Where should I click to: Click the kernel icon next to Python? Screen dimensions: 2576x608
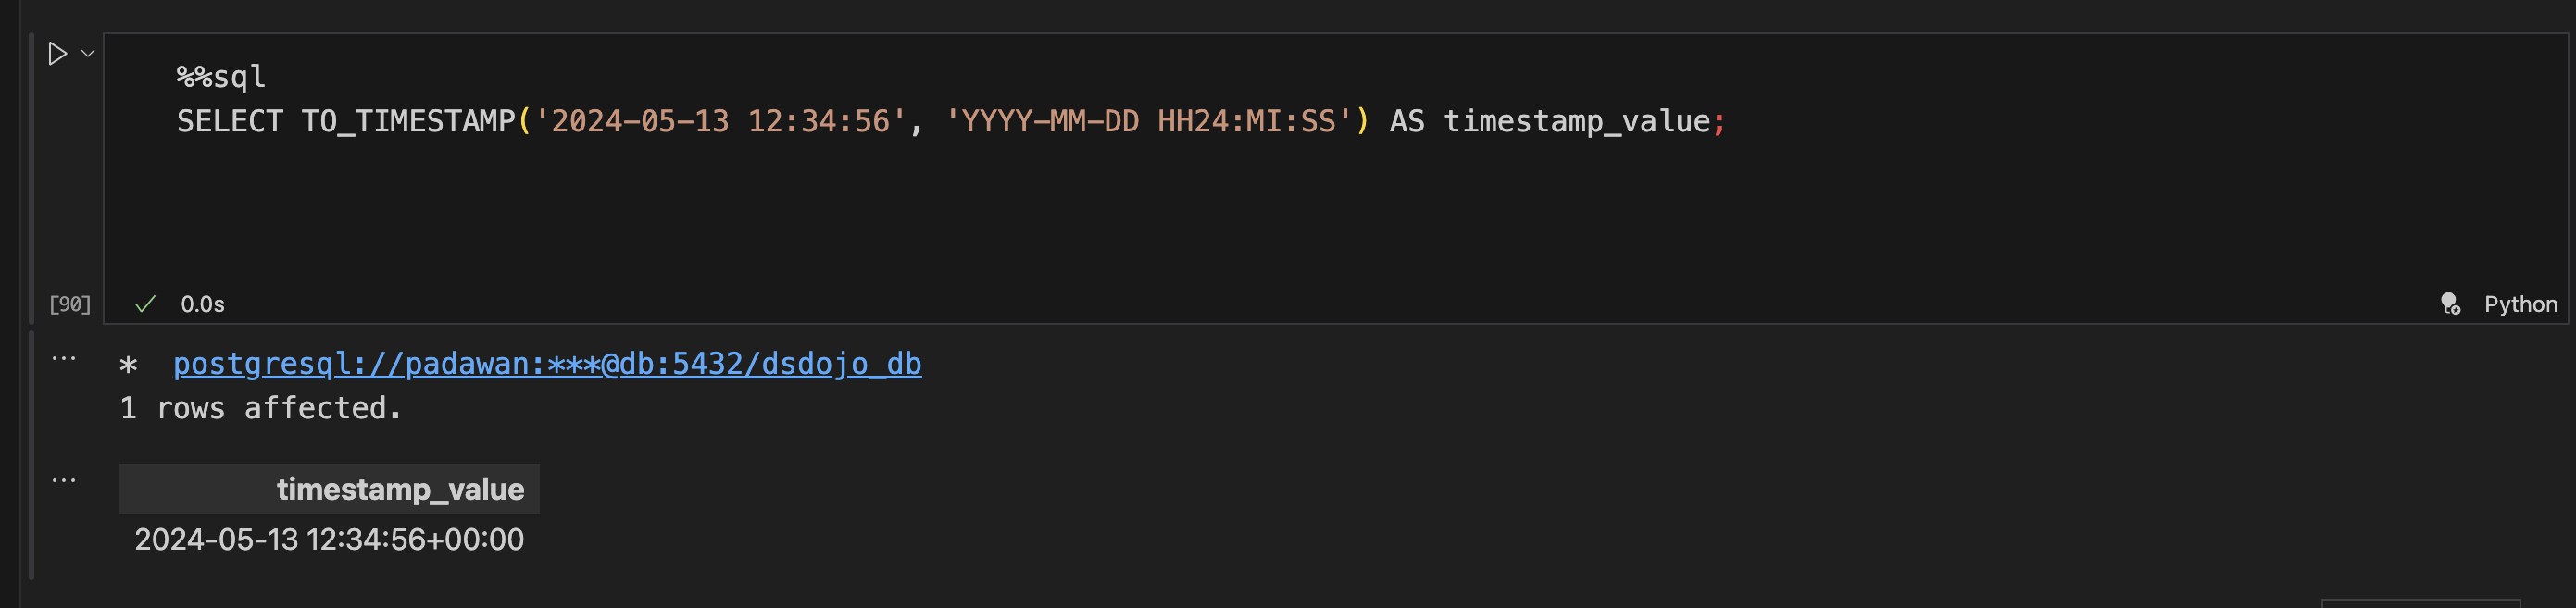(x=2450, y=304)
